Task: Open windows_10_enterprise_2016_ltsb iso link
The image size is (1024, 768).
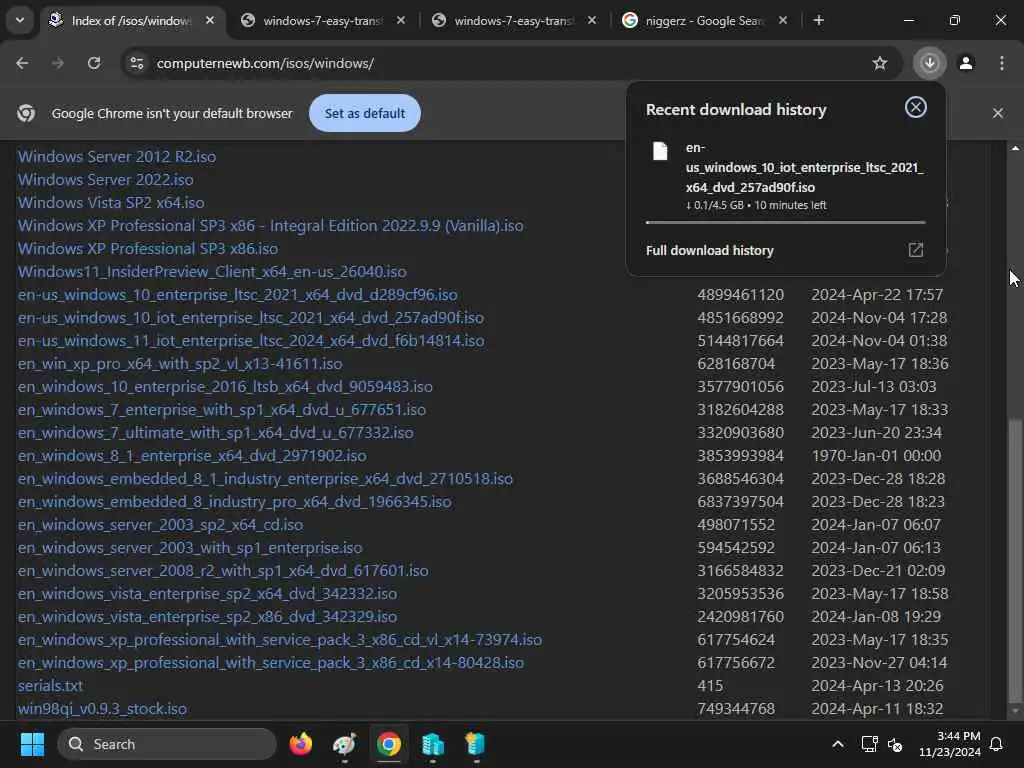Action: point(225,387)
